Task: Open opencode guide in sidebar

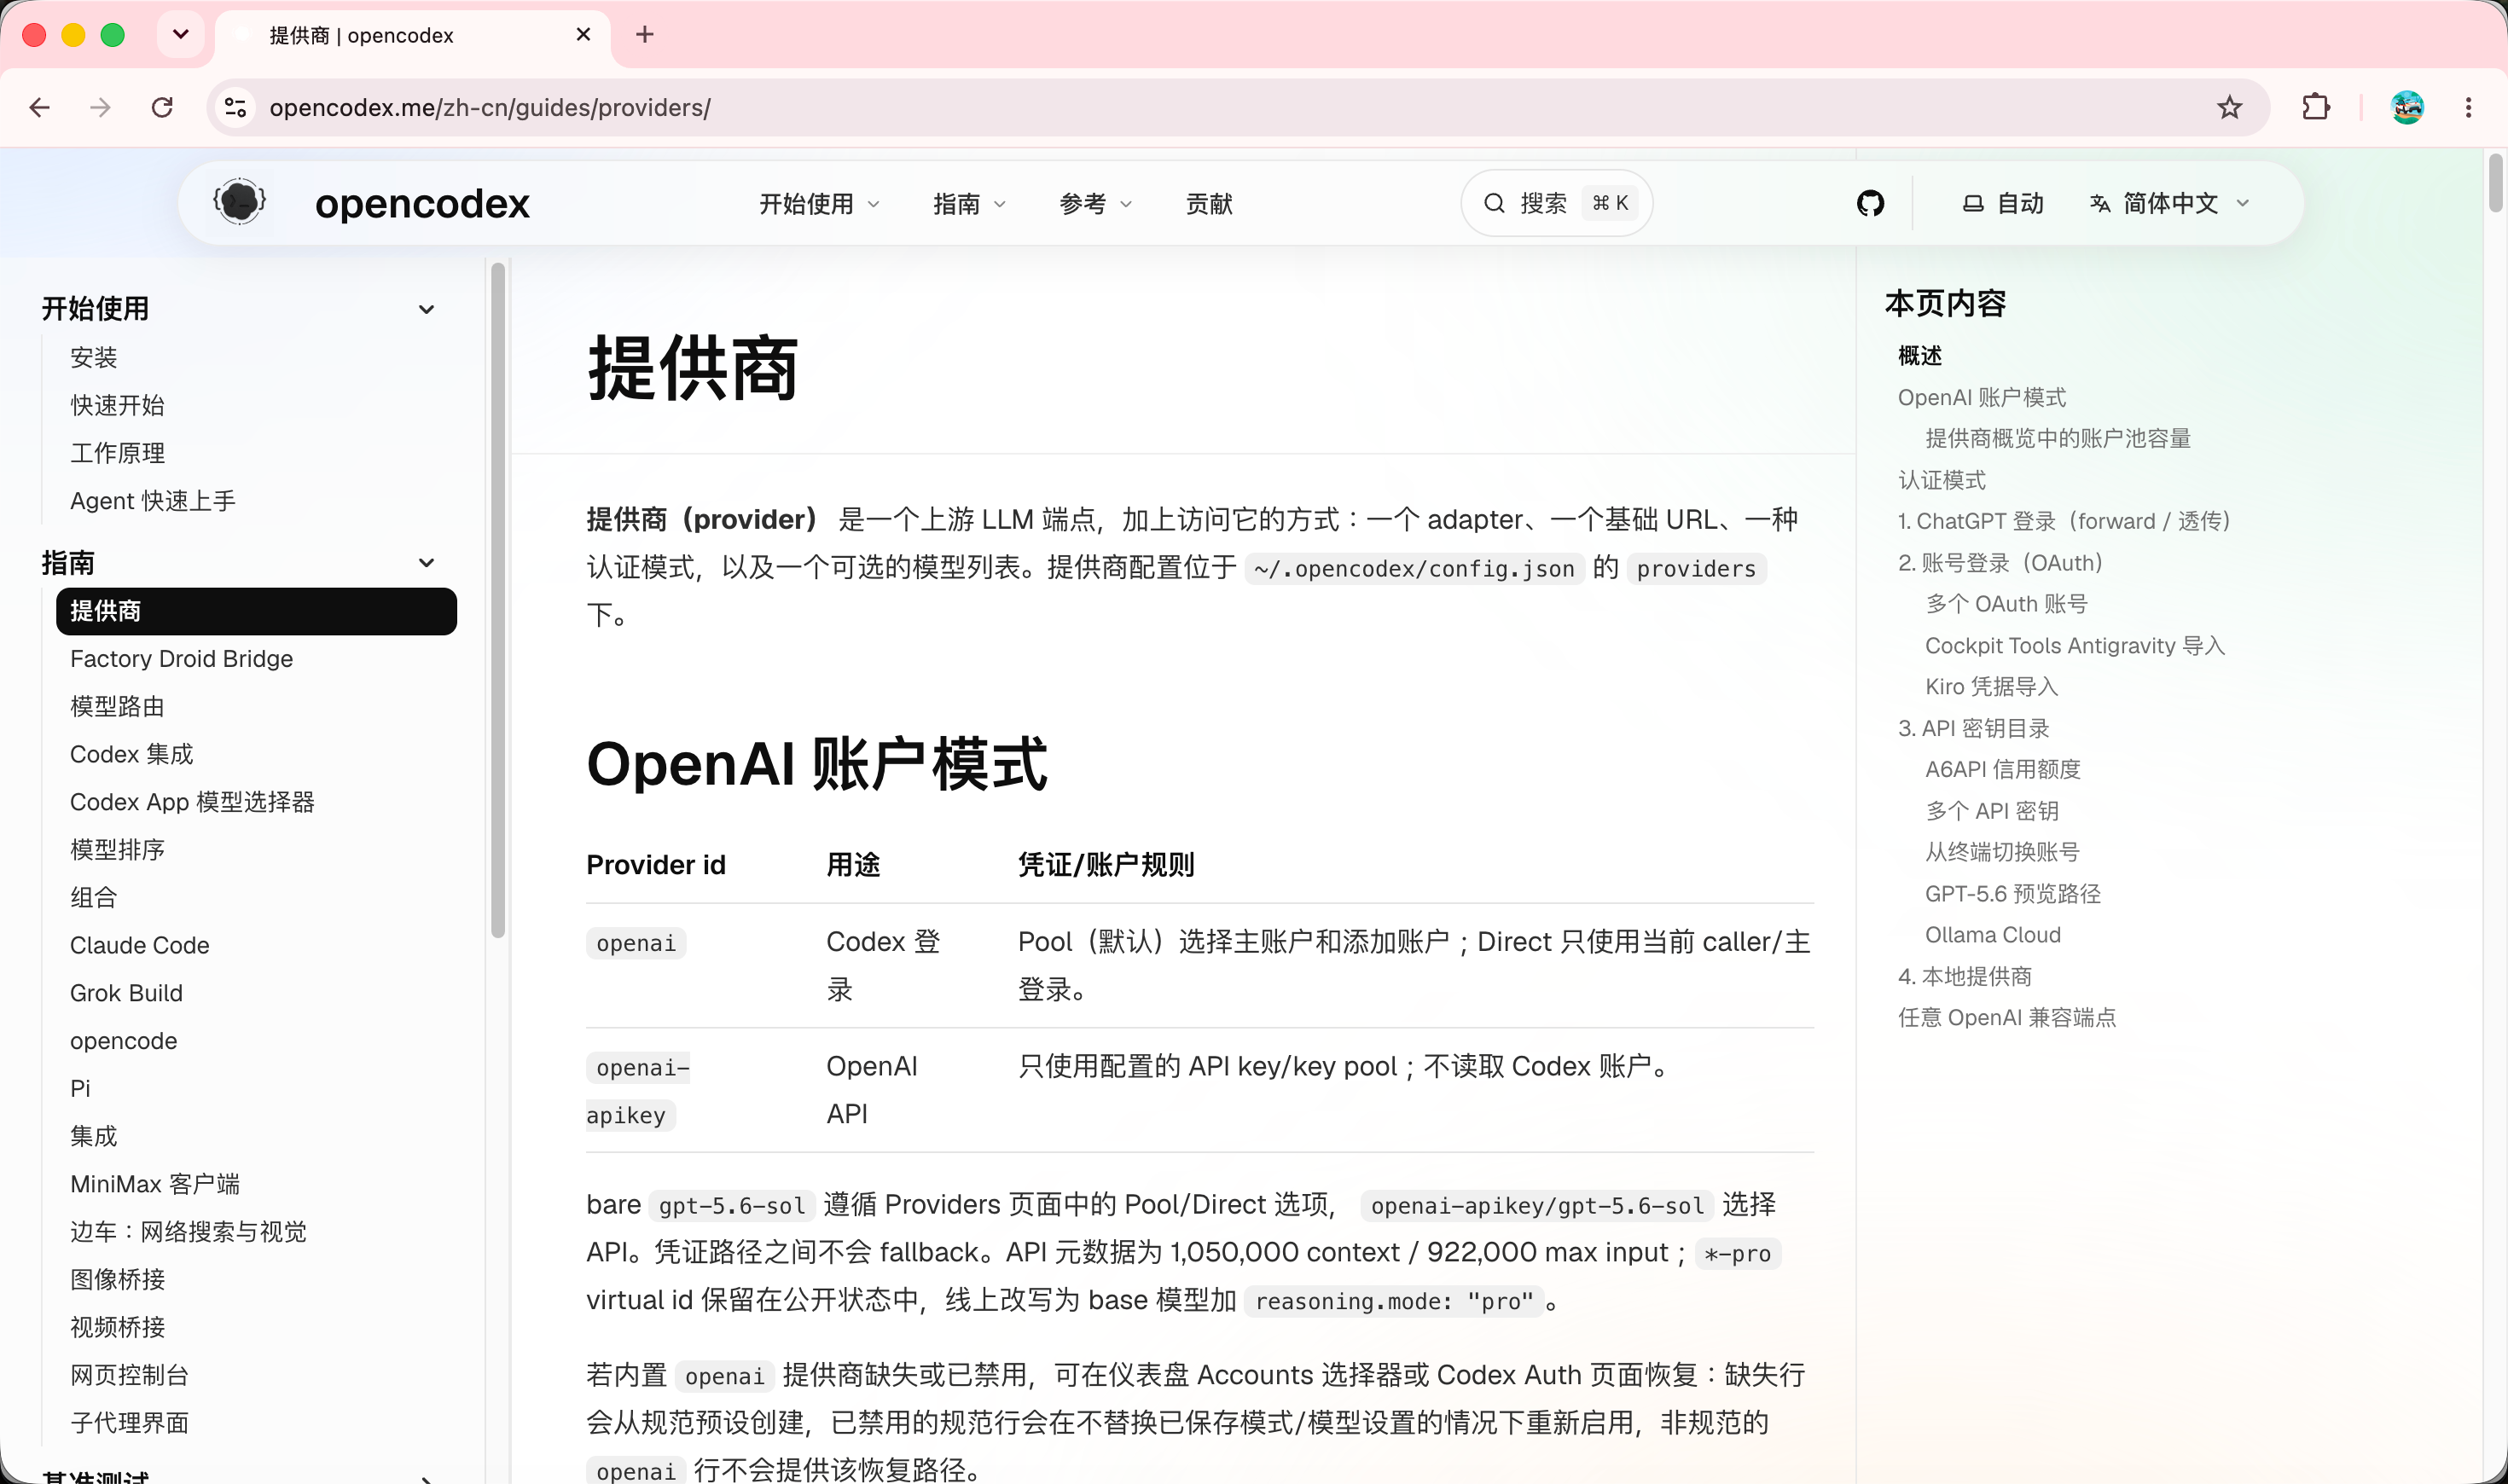Action: coord(123,1041)
